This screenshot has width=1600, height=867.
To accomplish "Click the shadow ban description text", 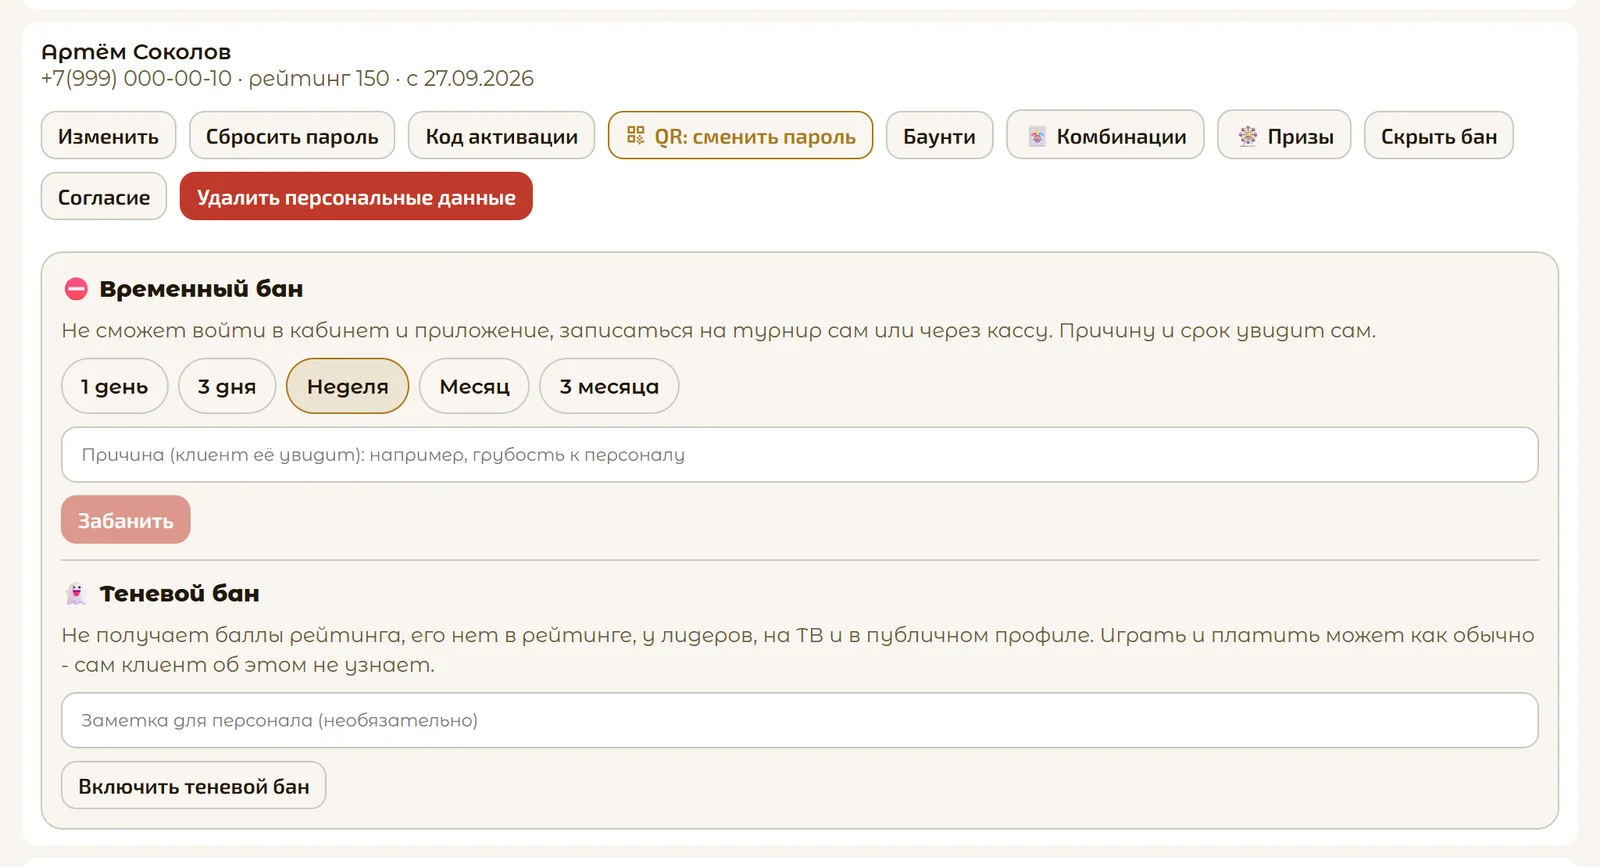I will pyautogui.click(x=797, y=650).
